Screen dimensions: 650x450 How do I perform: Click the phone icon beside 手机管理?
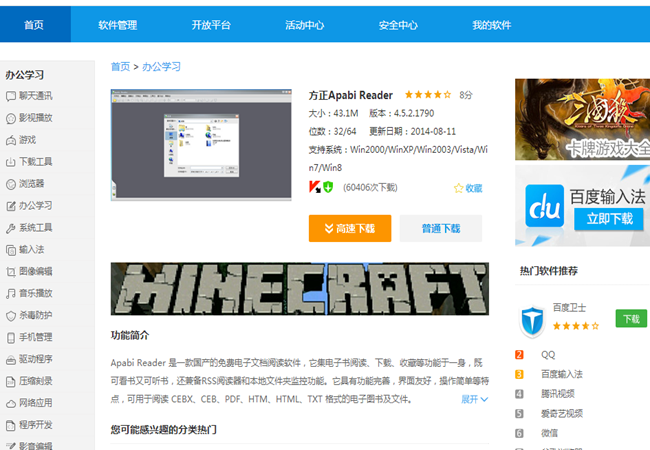click(11, 338)
